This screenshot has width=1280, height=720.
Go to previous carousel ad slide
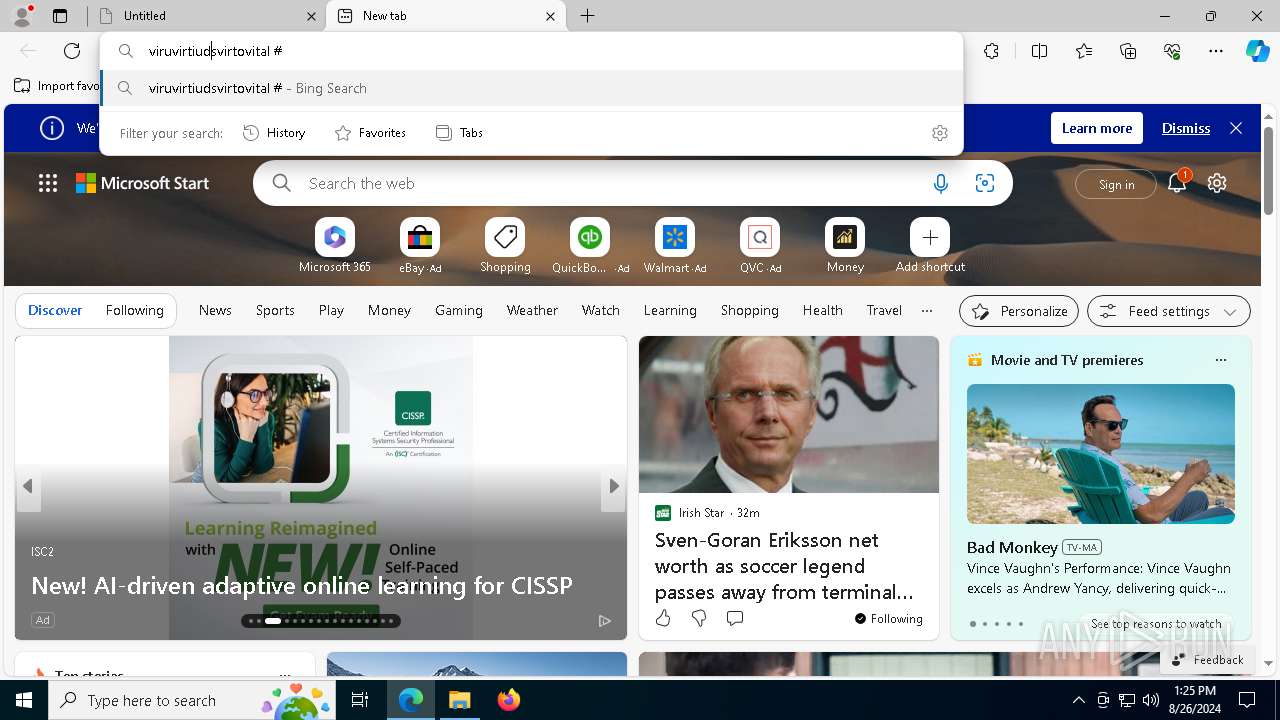pos(28,486)
